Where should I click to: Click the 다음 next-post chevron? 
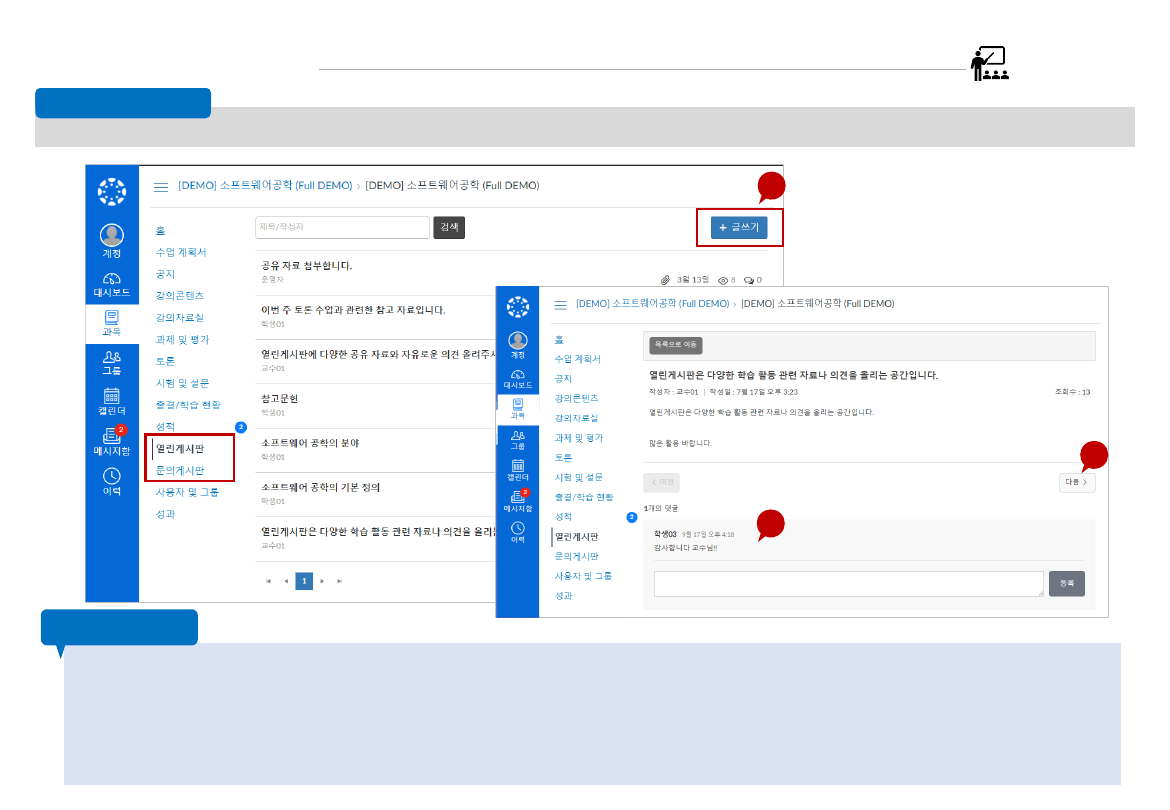coord(1077,482)
